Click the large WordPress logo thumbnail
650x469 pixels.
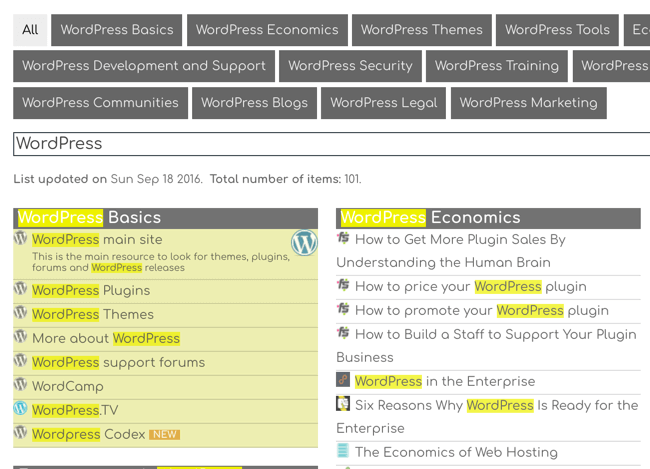pos(304,243)
